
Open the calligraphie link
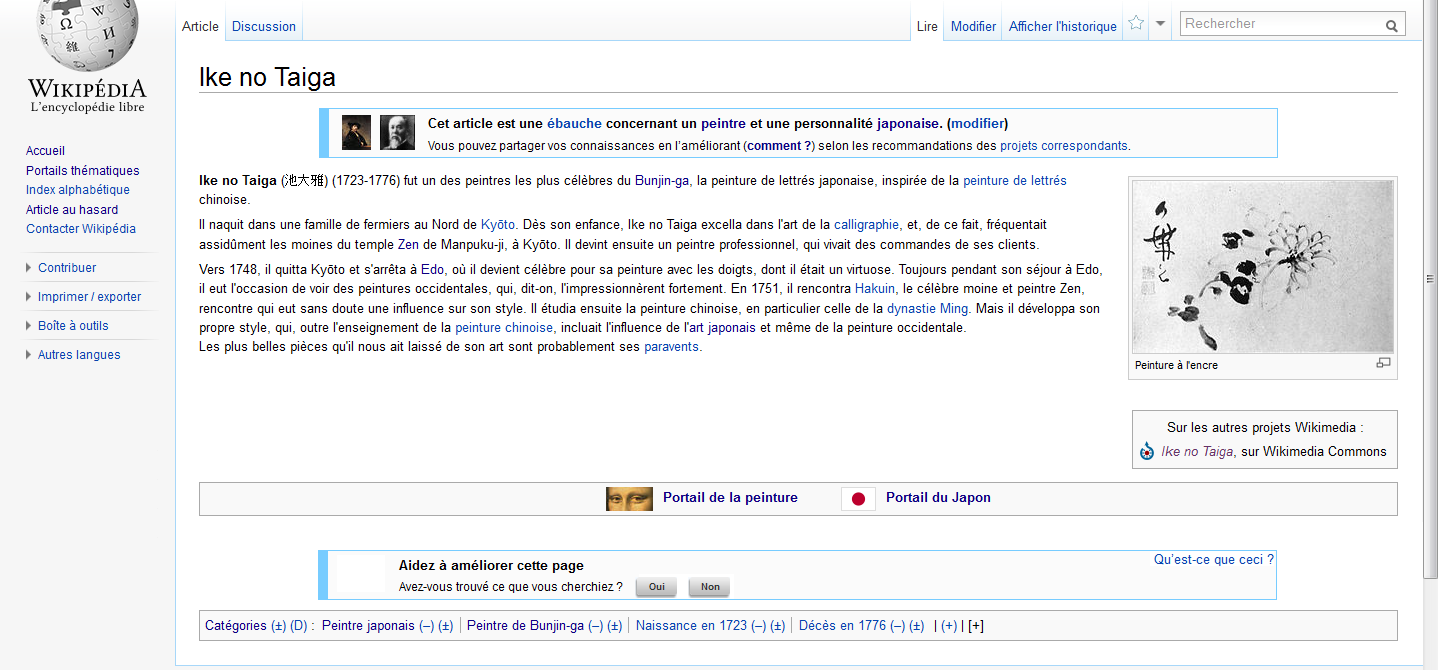[x=867, y=225]
